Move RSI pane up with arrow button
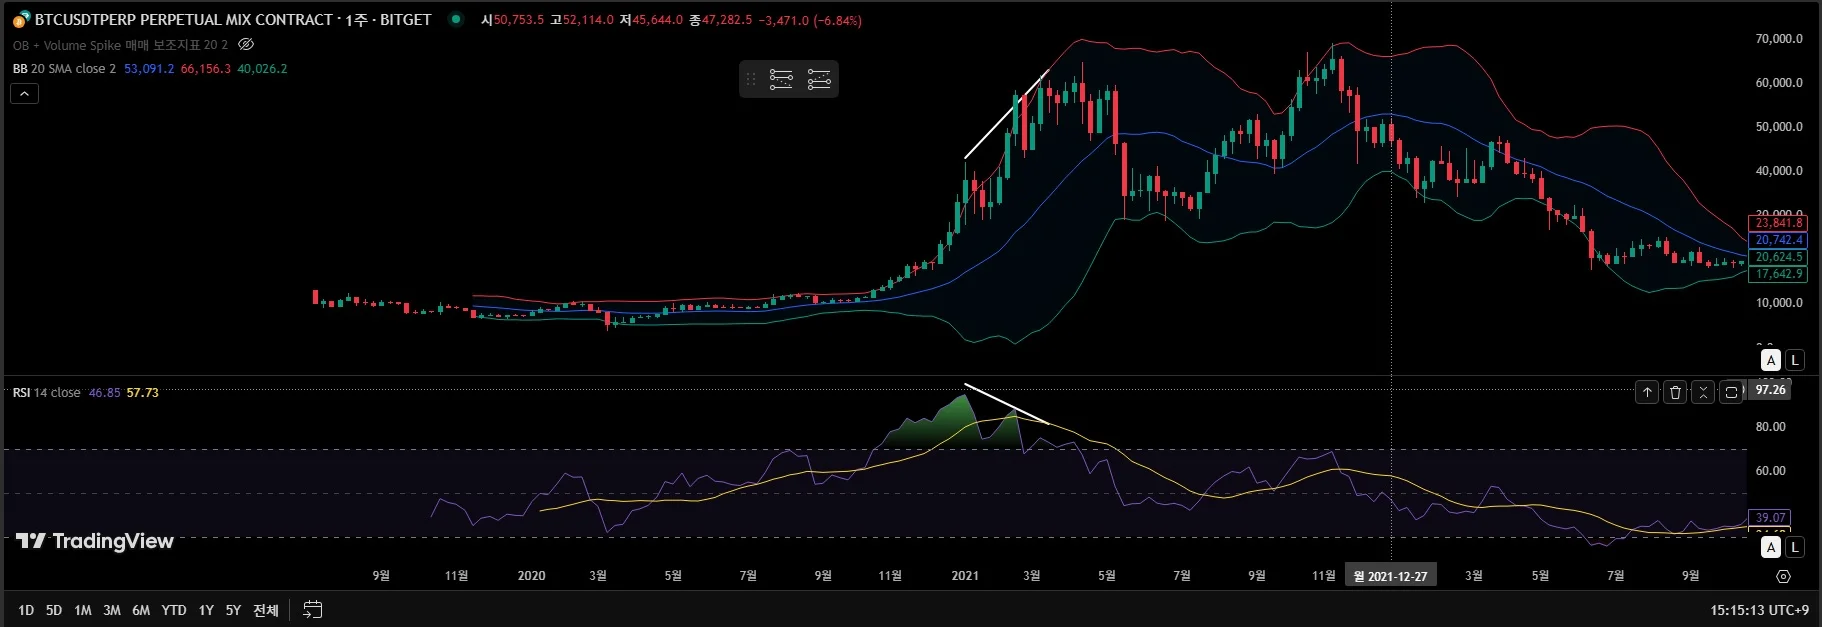Image resolution: width=1822 pixels, height=627 pixels. click(1647, 393)
